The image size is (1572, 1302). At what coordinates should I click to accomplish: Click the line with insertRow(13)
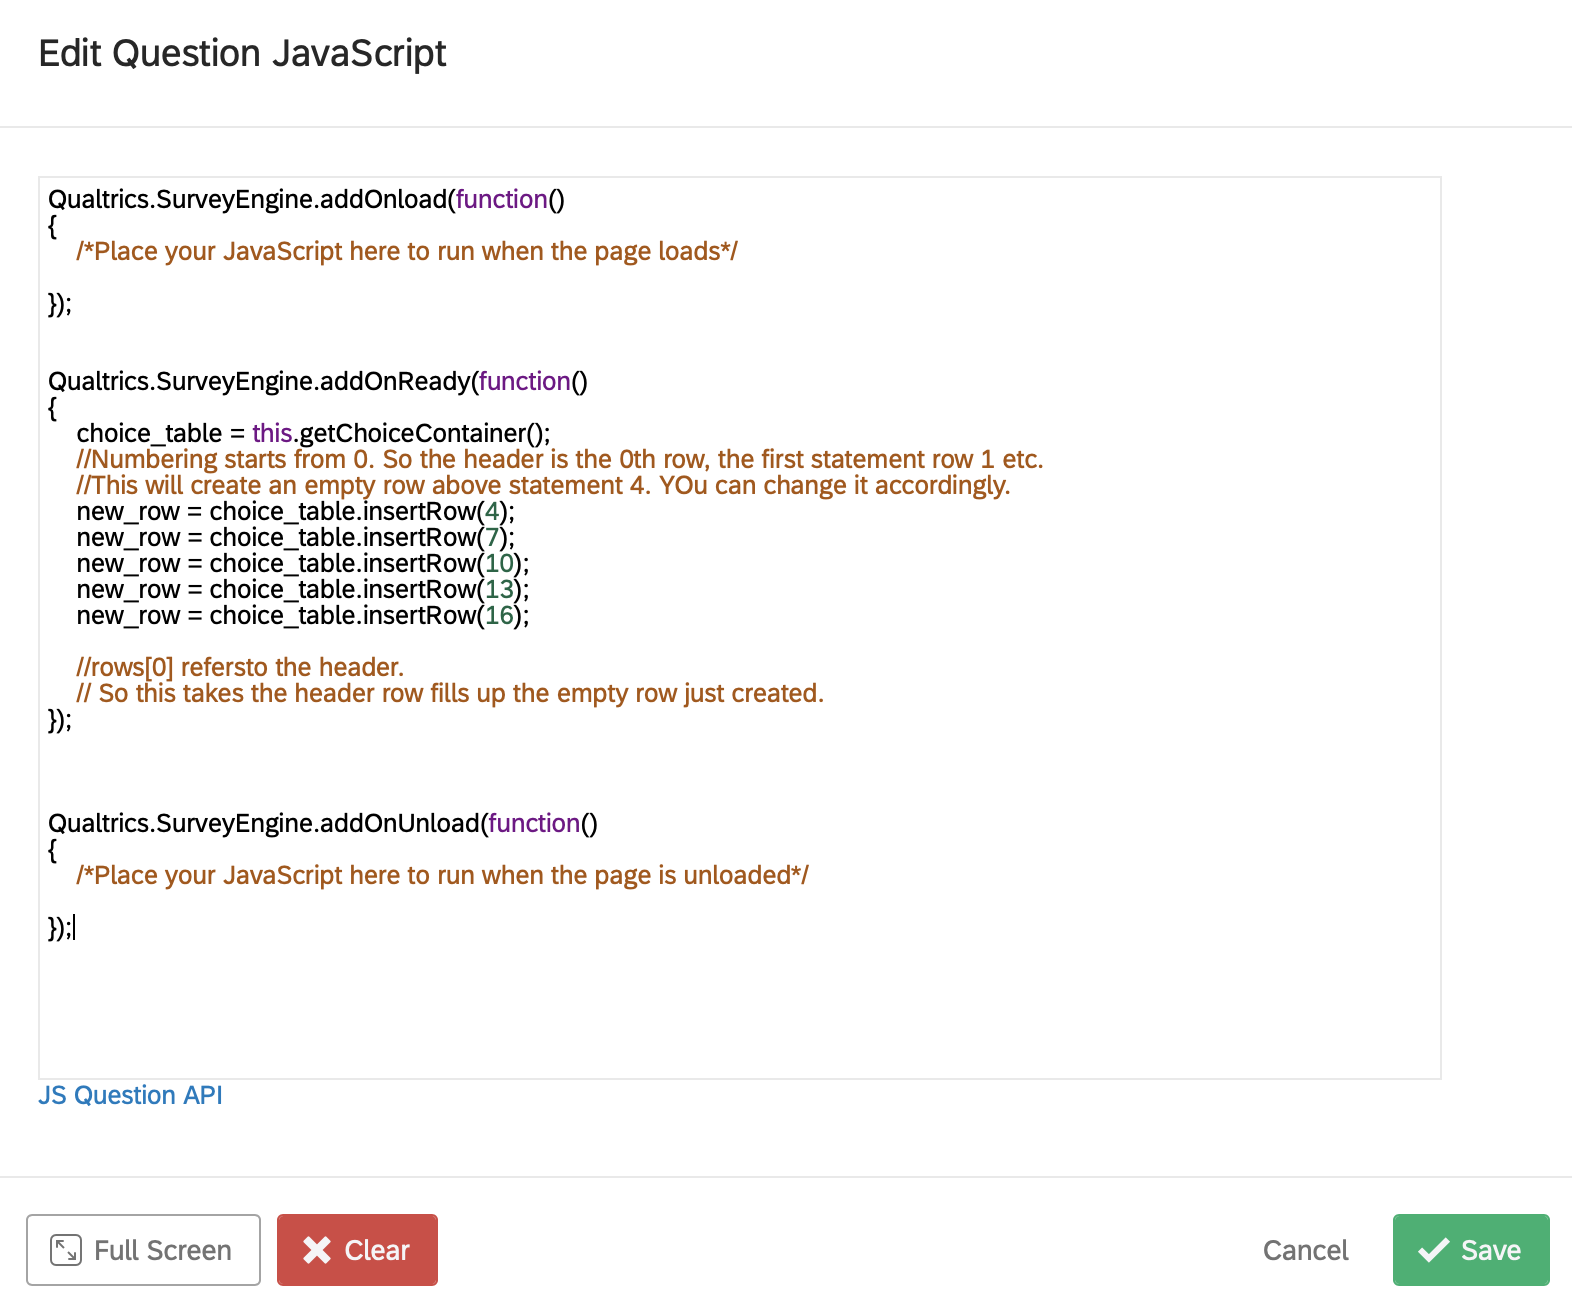303,589
